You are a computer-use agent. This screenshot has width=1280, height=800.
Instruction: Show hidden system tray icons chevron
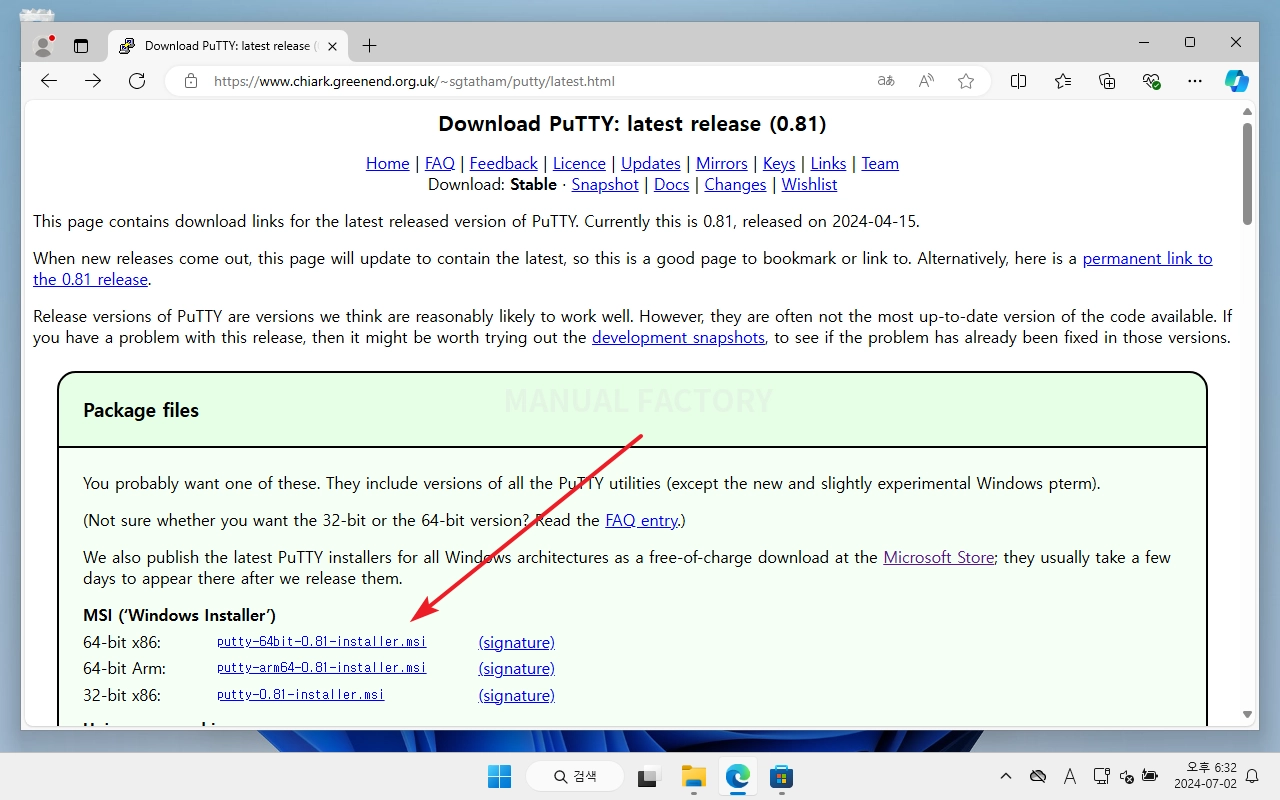pos(1006,776)
